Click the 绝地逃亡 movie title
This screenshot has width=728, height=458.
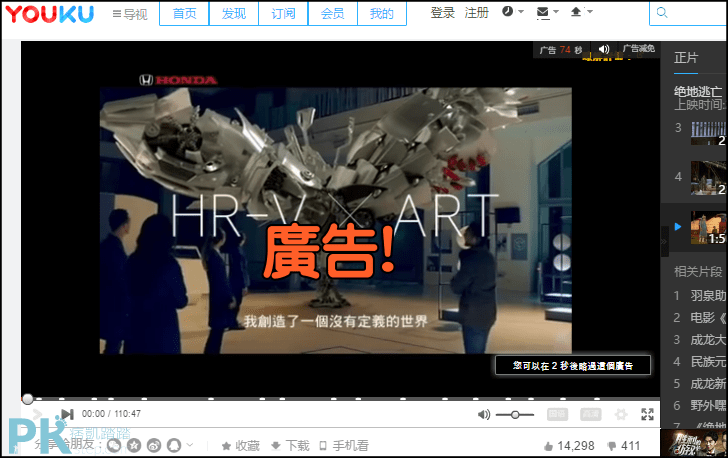pyautogui.click(x=698, y=91)
